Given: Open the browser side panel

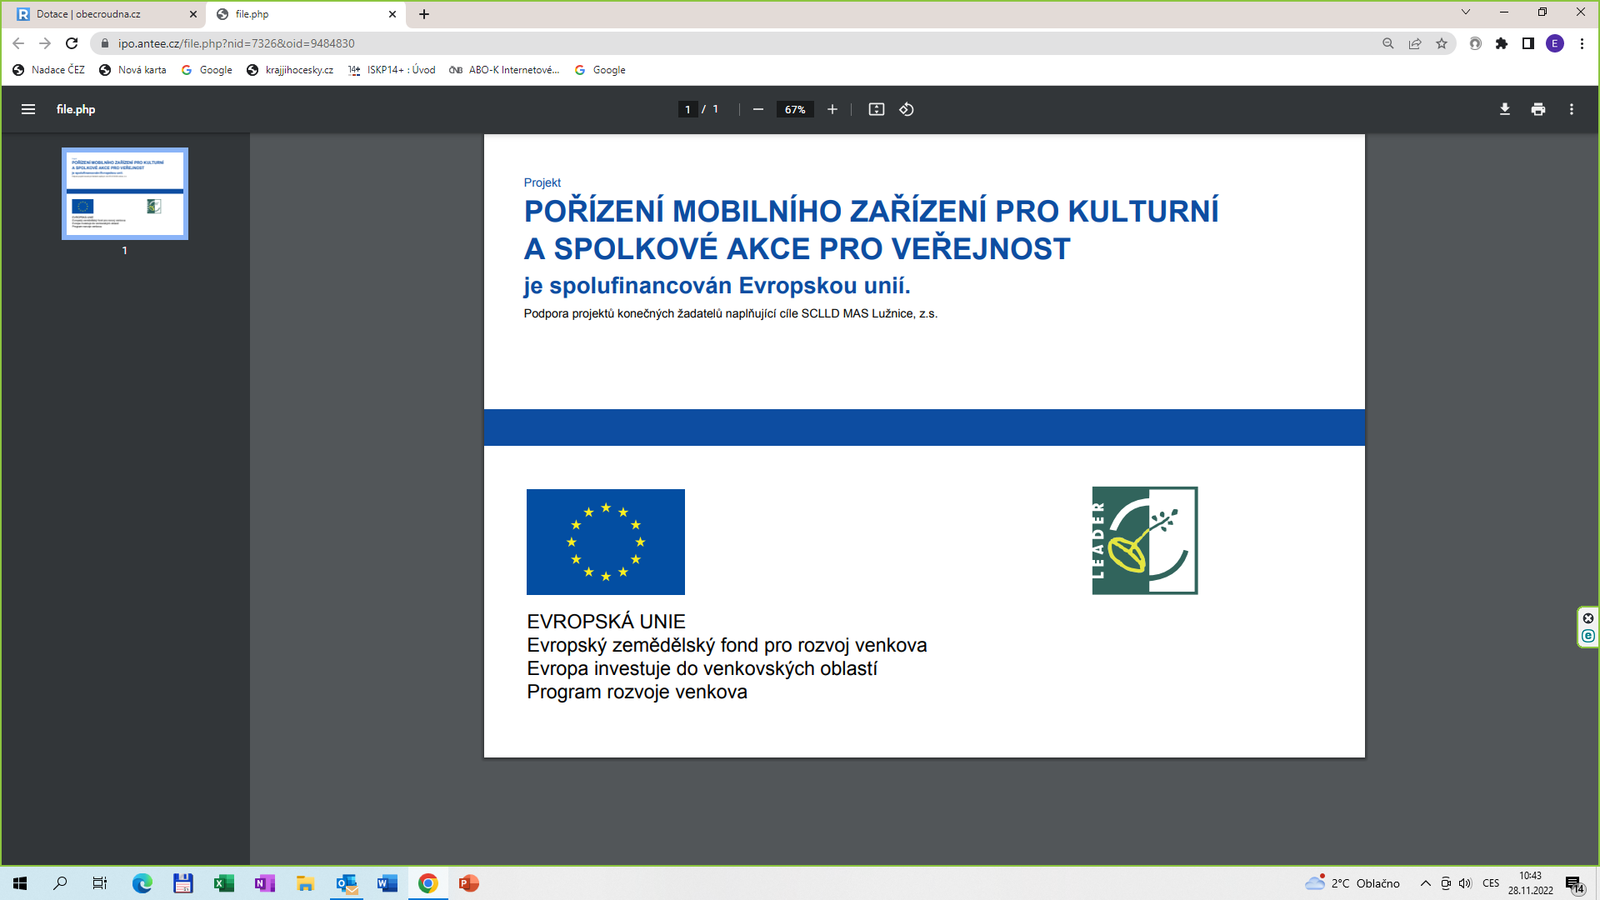Looking at the screenshot, I should click(x=1528, y=43).
